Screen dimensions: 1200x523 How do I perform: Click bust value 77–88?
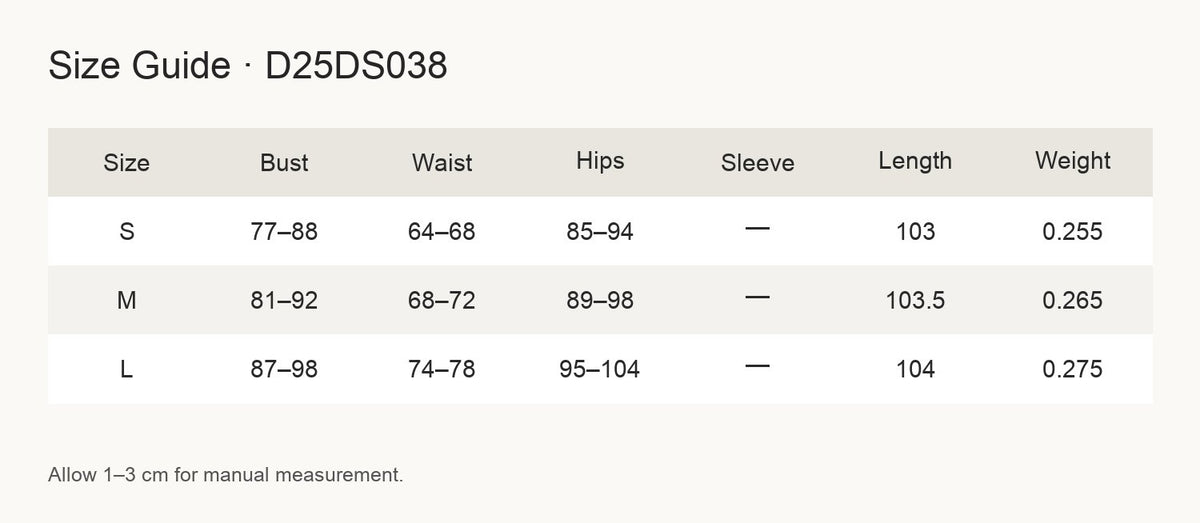284,232
